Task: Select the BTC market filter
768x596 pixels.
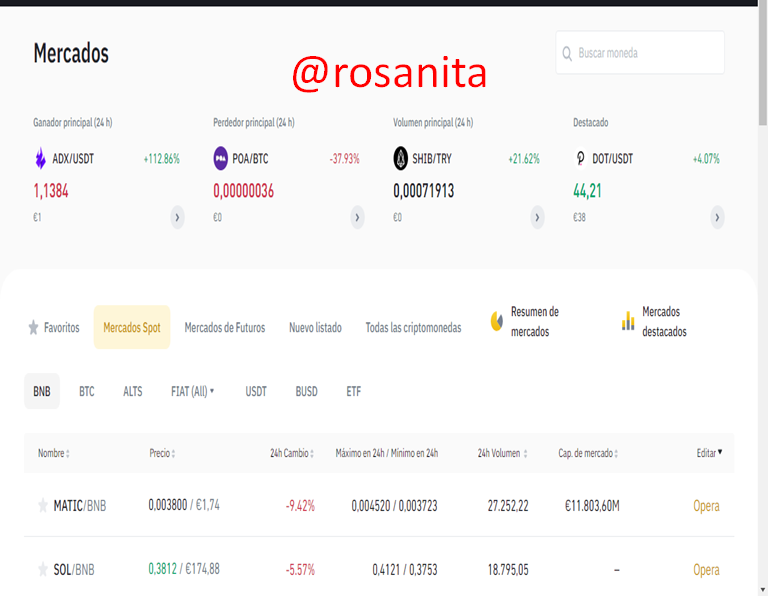Action: coord(87,391)
